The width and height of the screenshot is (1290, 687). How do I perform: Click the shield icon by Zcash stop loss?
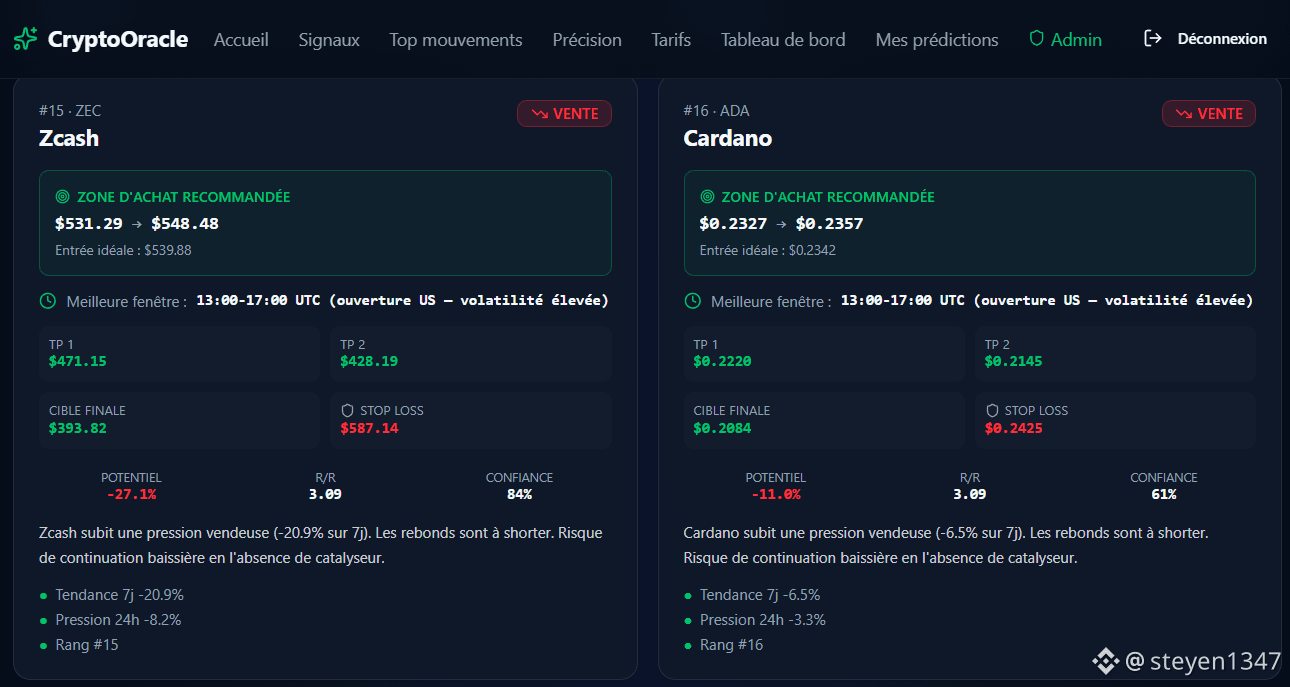348,410
